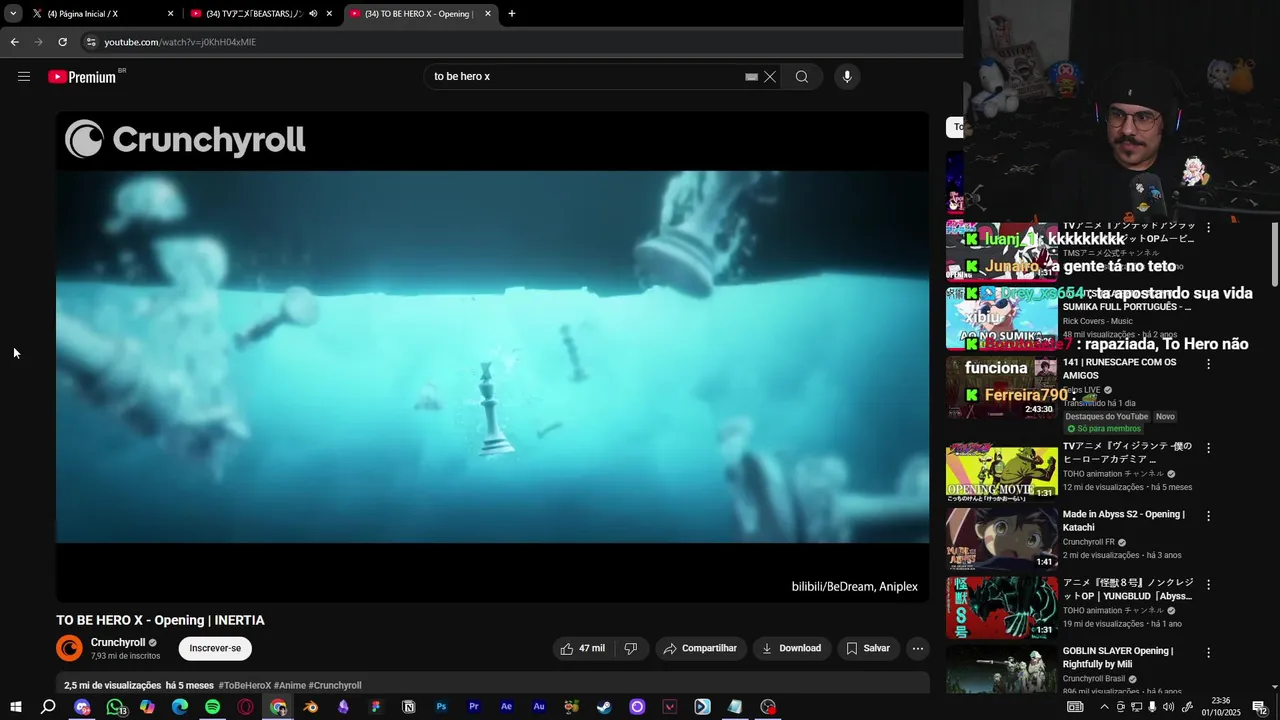Open Blender from the taskbar
This screenshot has width=1280, height=720.
tap(311, 707)
